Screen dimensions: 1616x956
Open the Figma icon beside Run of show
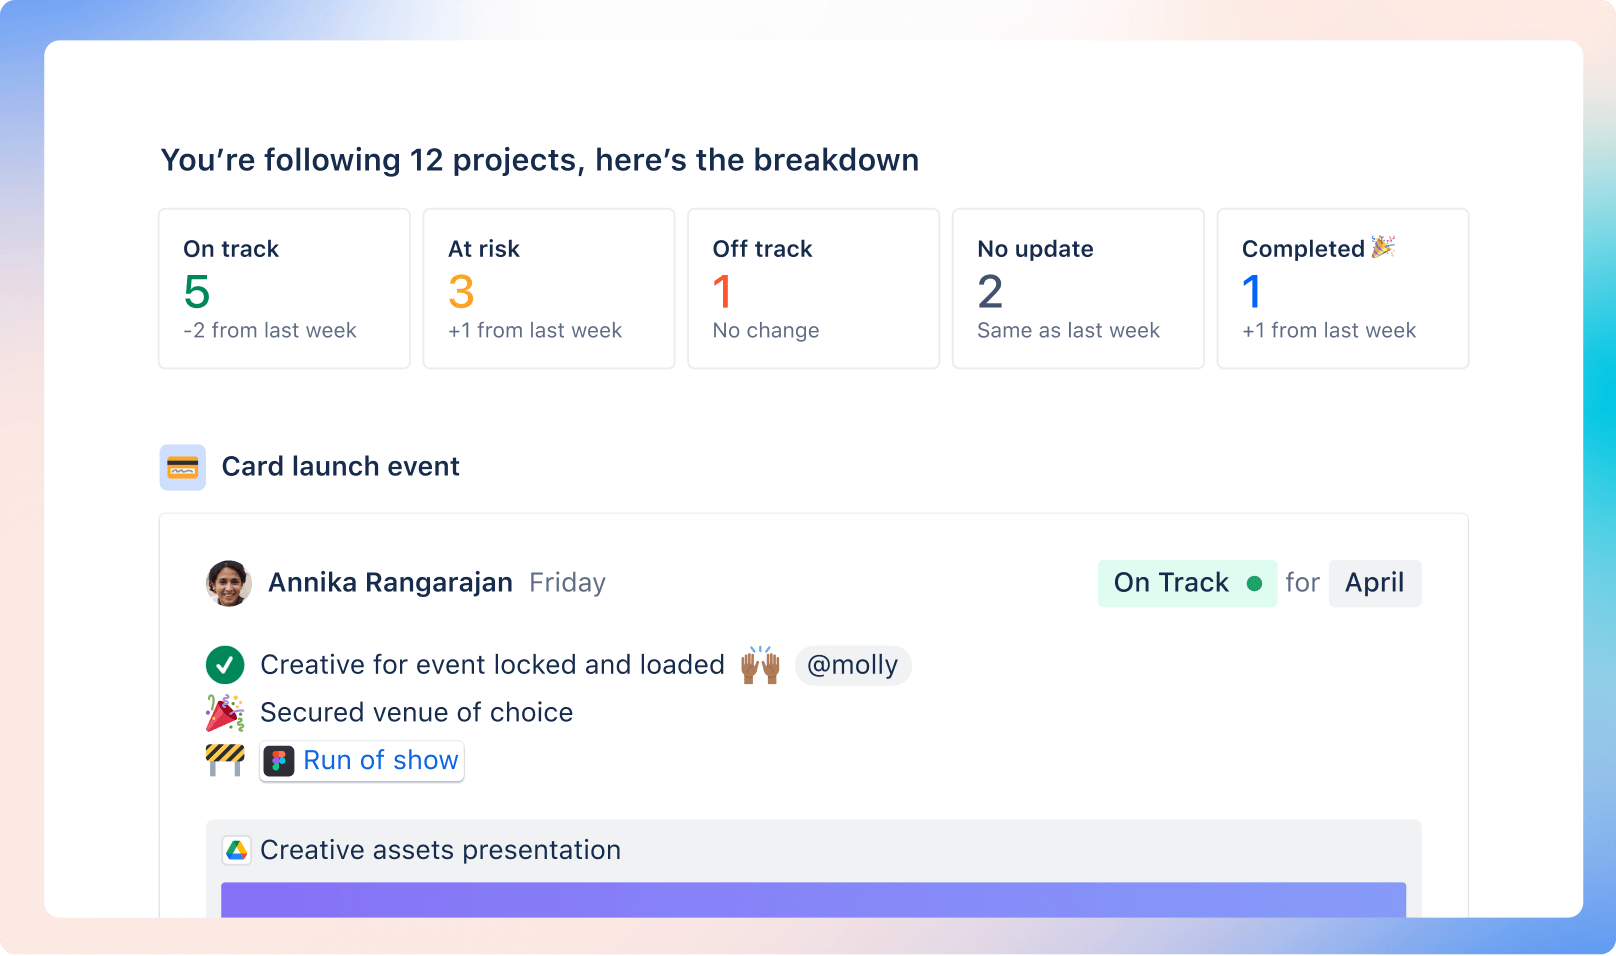280,761
